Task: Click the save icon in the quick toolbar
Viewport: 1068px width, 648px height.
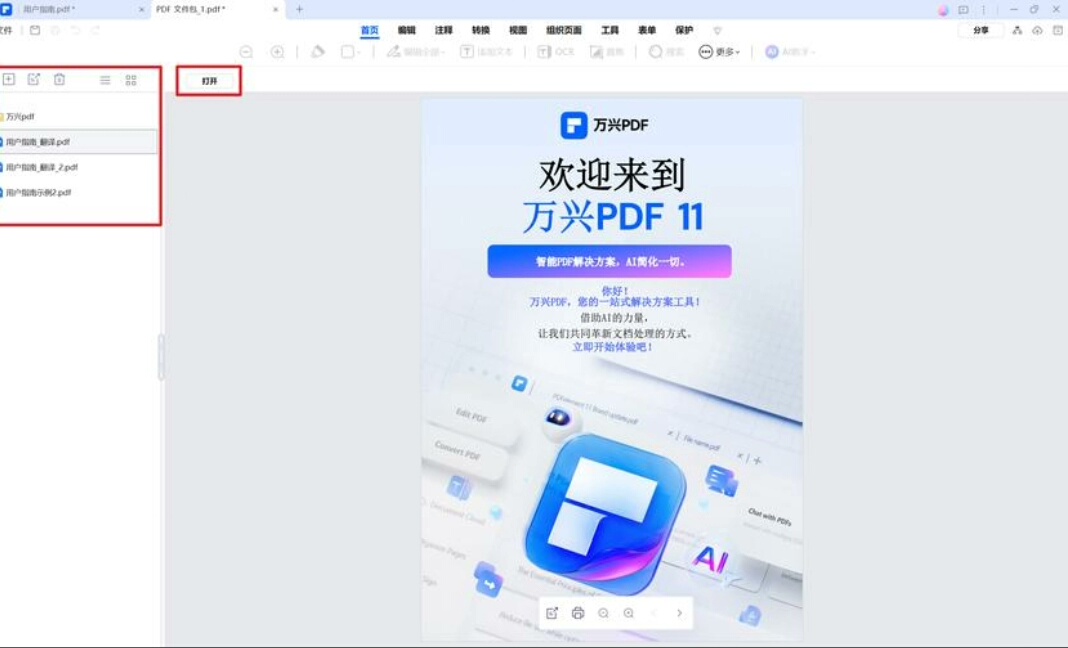Action: point(35,31)
